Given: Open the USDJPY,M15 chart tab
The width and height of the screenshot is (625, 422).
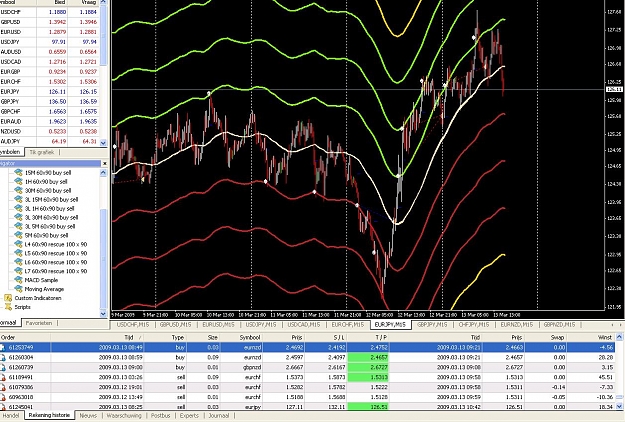Looking at the screenshot, I should tap(261, 325).
